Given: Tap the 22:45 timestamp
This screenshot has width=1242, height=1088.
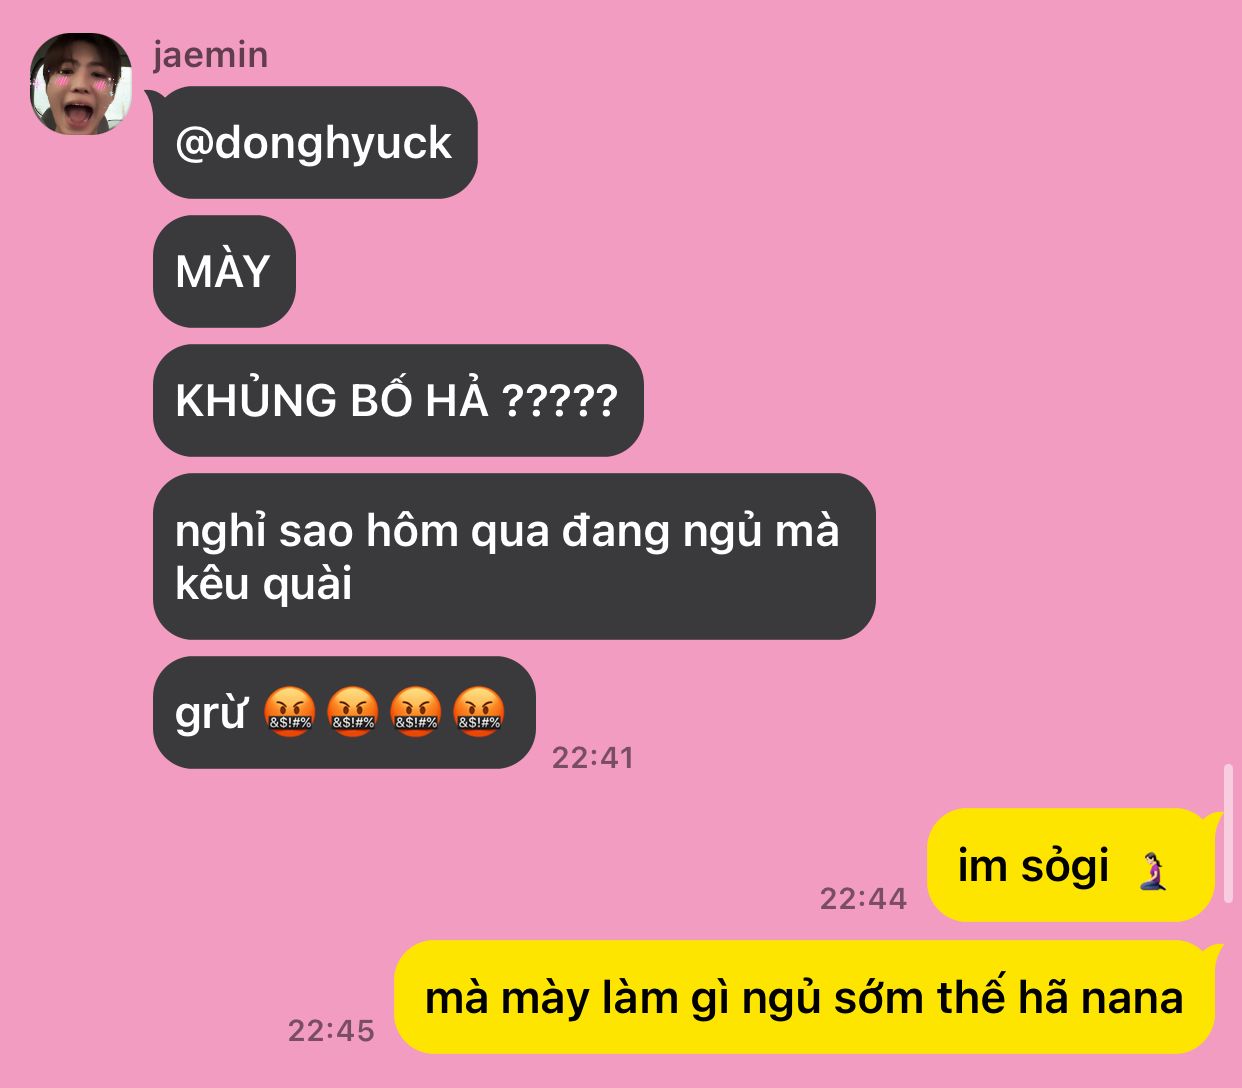Looking at the screenshot, I should tap(331, 1030).
